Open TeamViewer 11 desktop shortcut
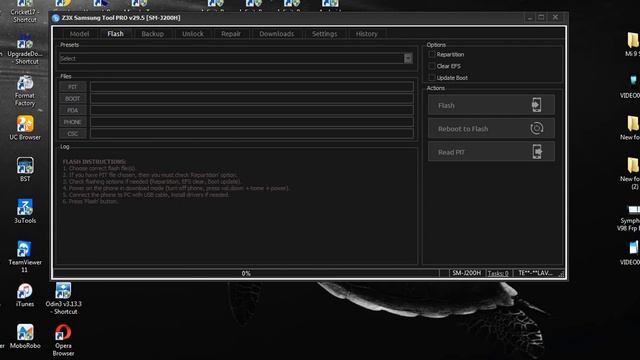The image size is (640, 360). 25,256
